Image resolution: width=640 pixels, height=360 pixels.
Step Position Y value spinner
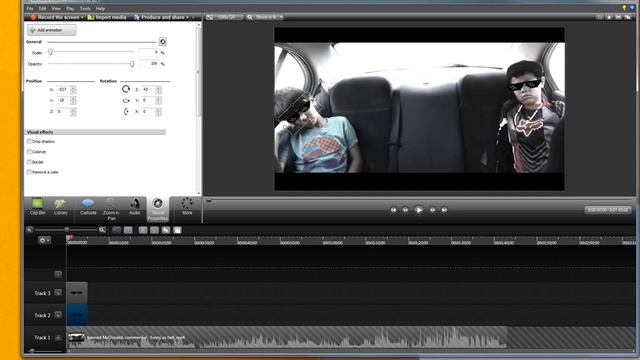(x=73, y=100)
